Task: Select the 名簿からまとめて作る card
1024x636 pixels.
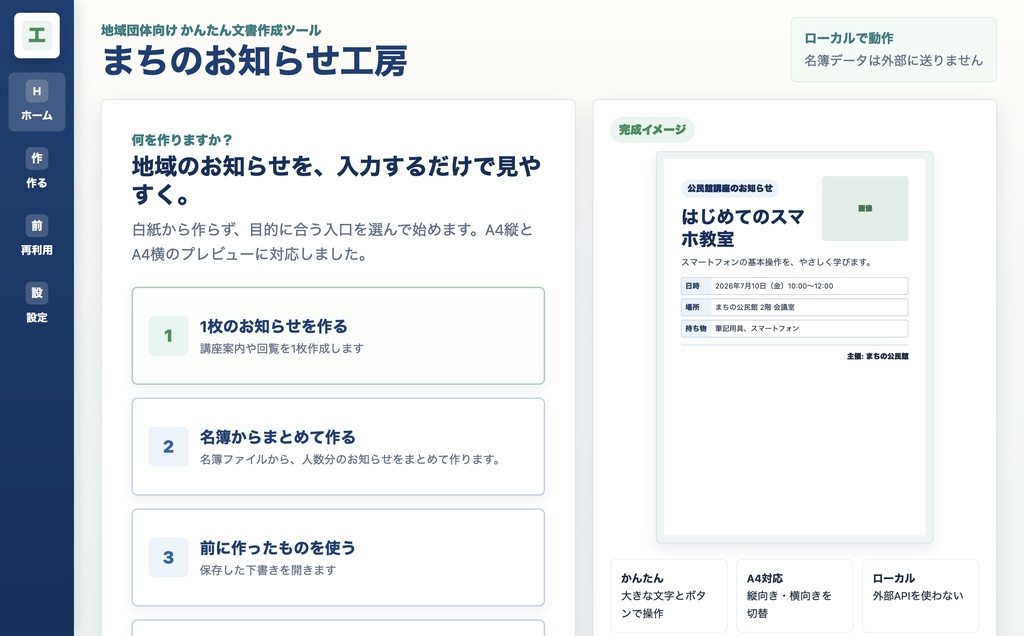Action: pos(338,447)
